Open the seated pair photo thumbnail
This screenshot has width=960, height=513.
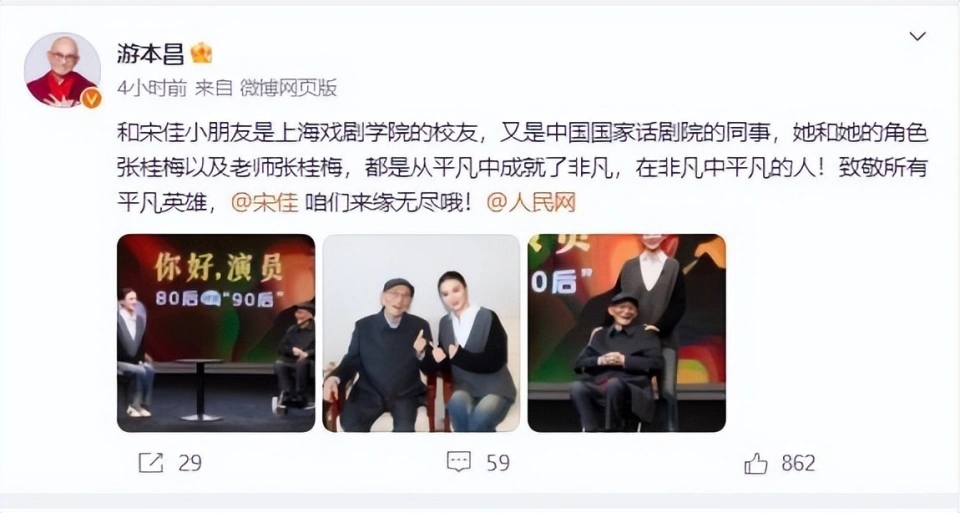point(421,333)
